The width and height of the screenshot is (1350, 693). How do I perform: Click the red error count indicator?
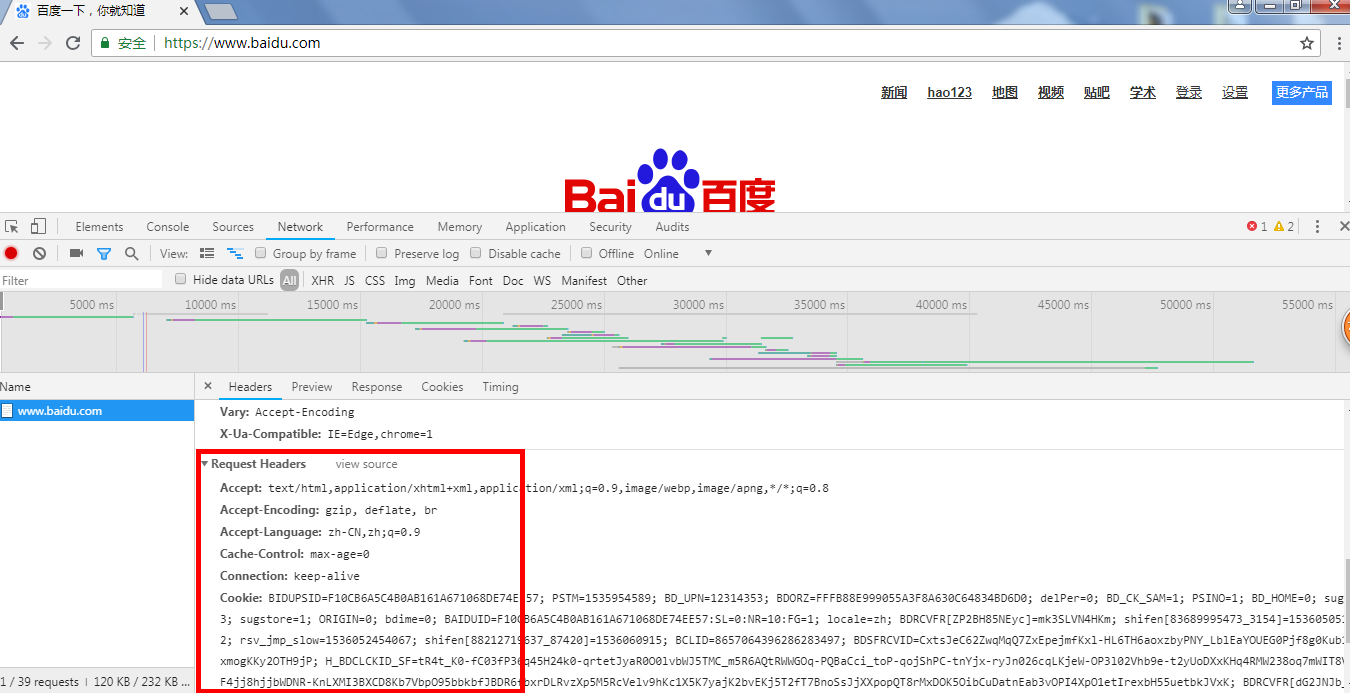(1257, 227)
